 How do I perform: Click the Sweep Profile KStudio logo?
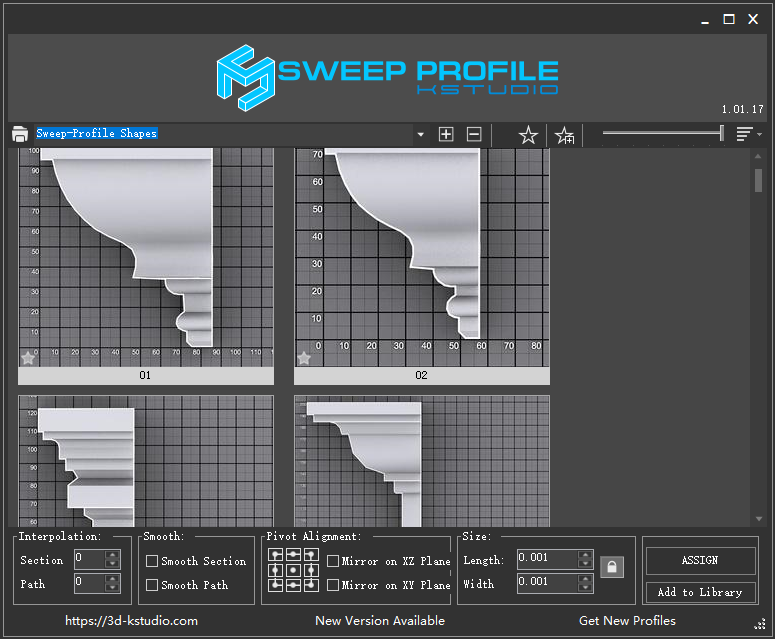tap(388, 78)
